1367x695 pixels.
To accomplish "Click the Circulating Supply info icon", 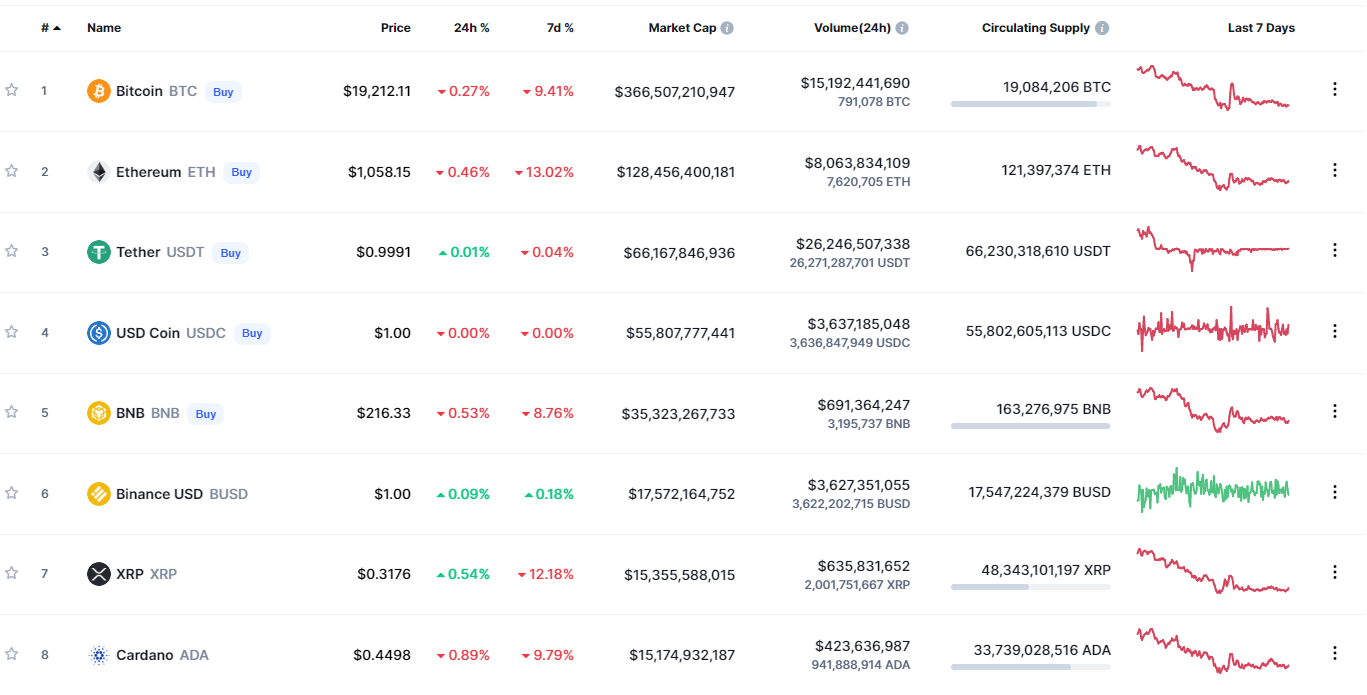I will 1102,28.
